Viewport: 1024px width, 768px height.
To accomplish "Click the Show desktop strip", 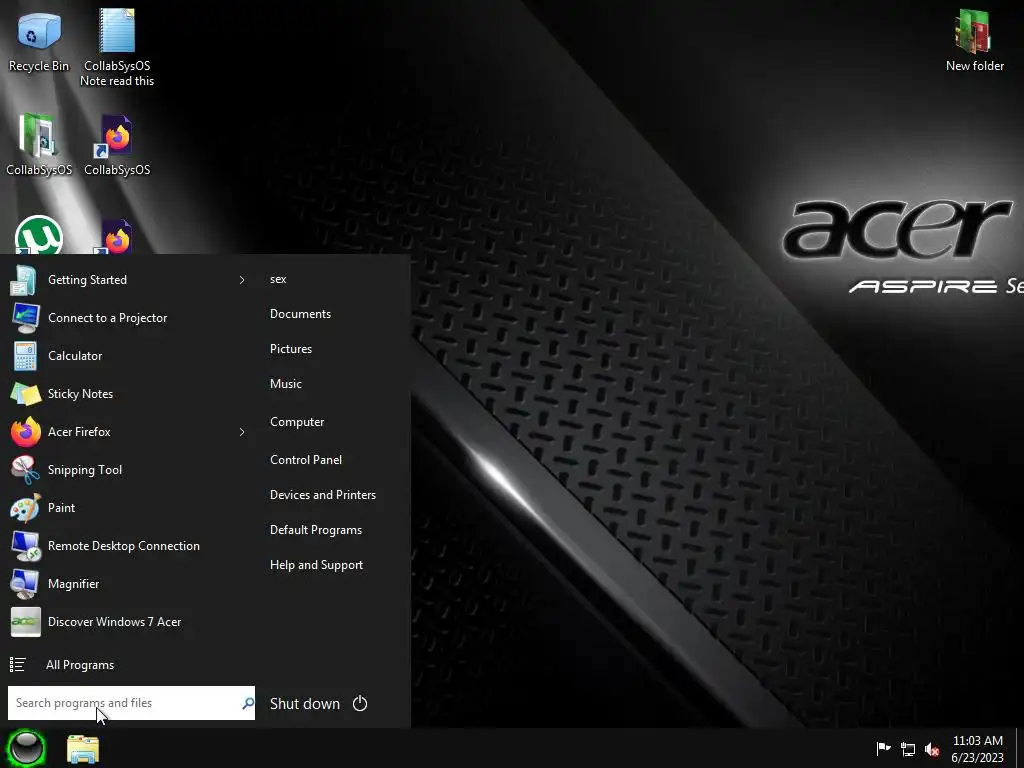I will coord(1019,748).
